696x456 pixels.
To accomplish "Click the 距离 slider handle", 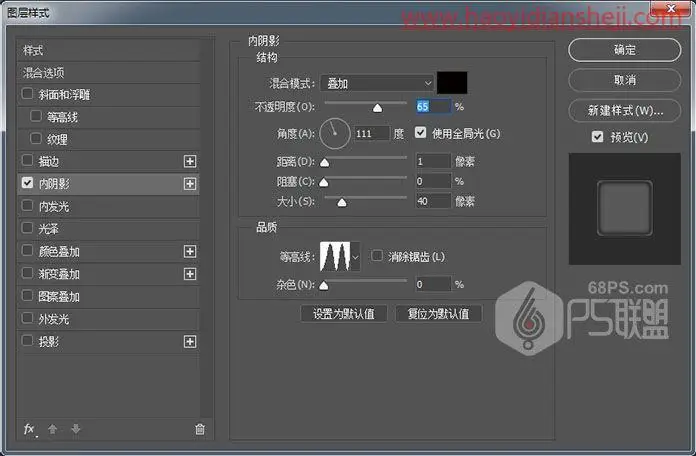I will click(325, 163).
